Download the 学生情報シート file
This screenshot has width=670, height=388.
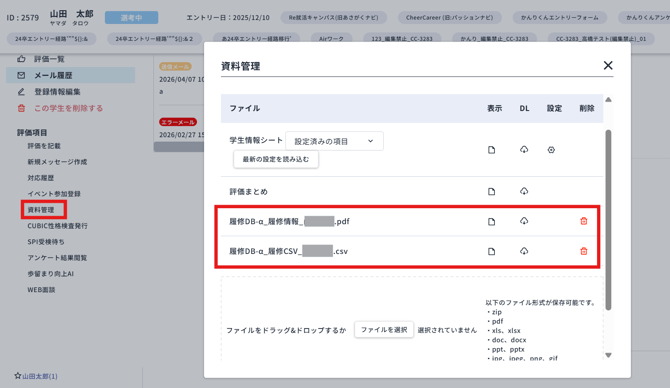(524, 150)
